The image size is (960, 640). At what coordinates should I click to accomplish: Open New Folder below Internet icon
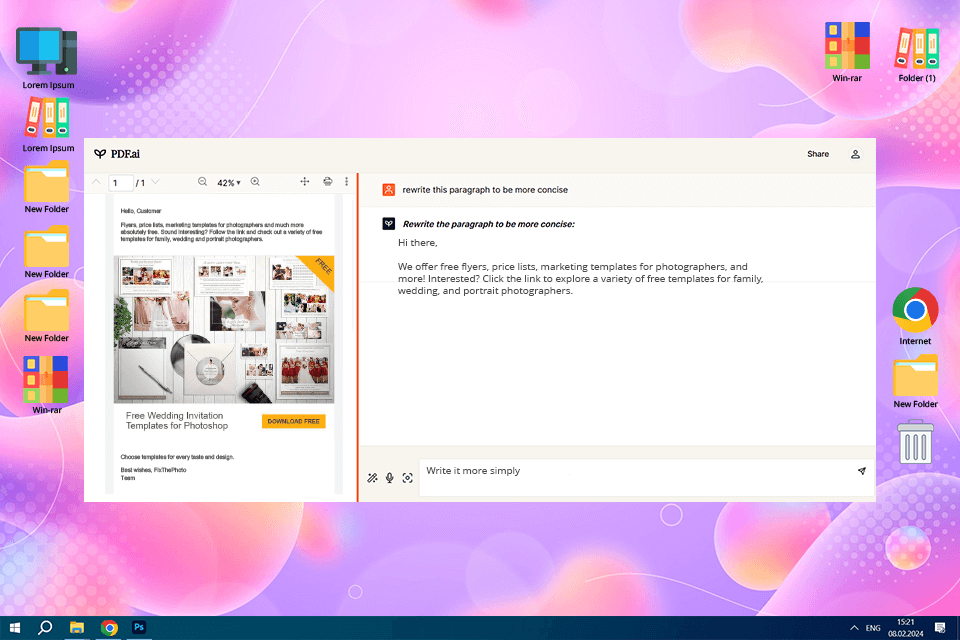(915, 382)
